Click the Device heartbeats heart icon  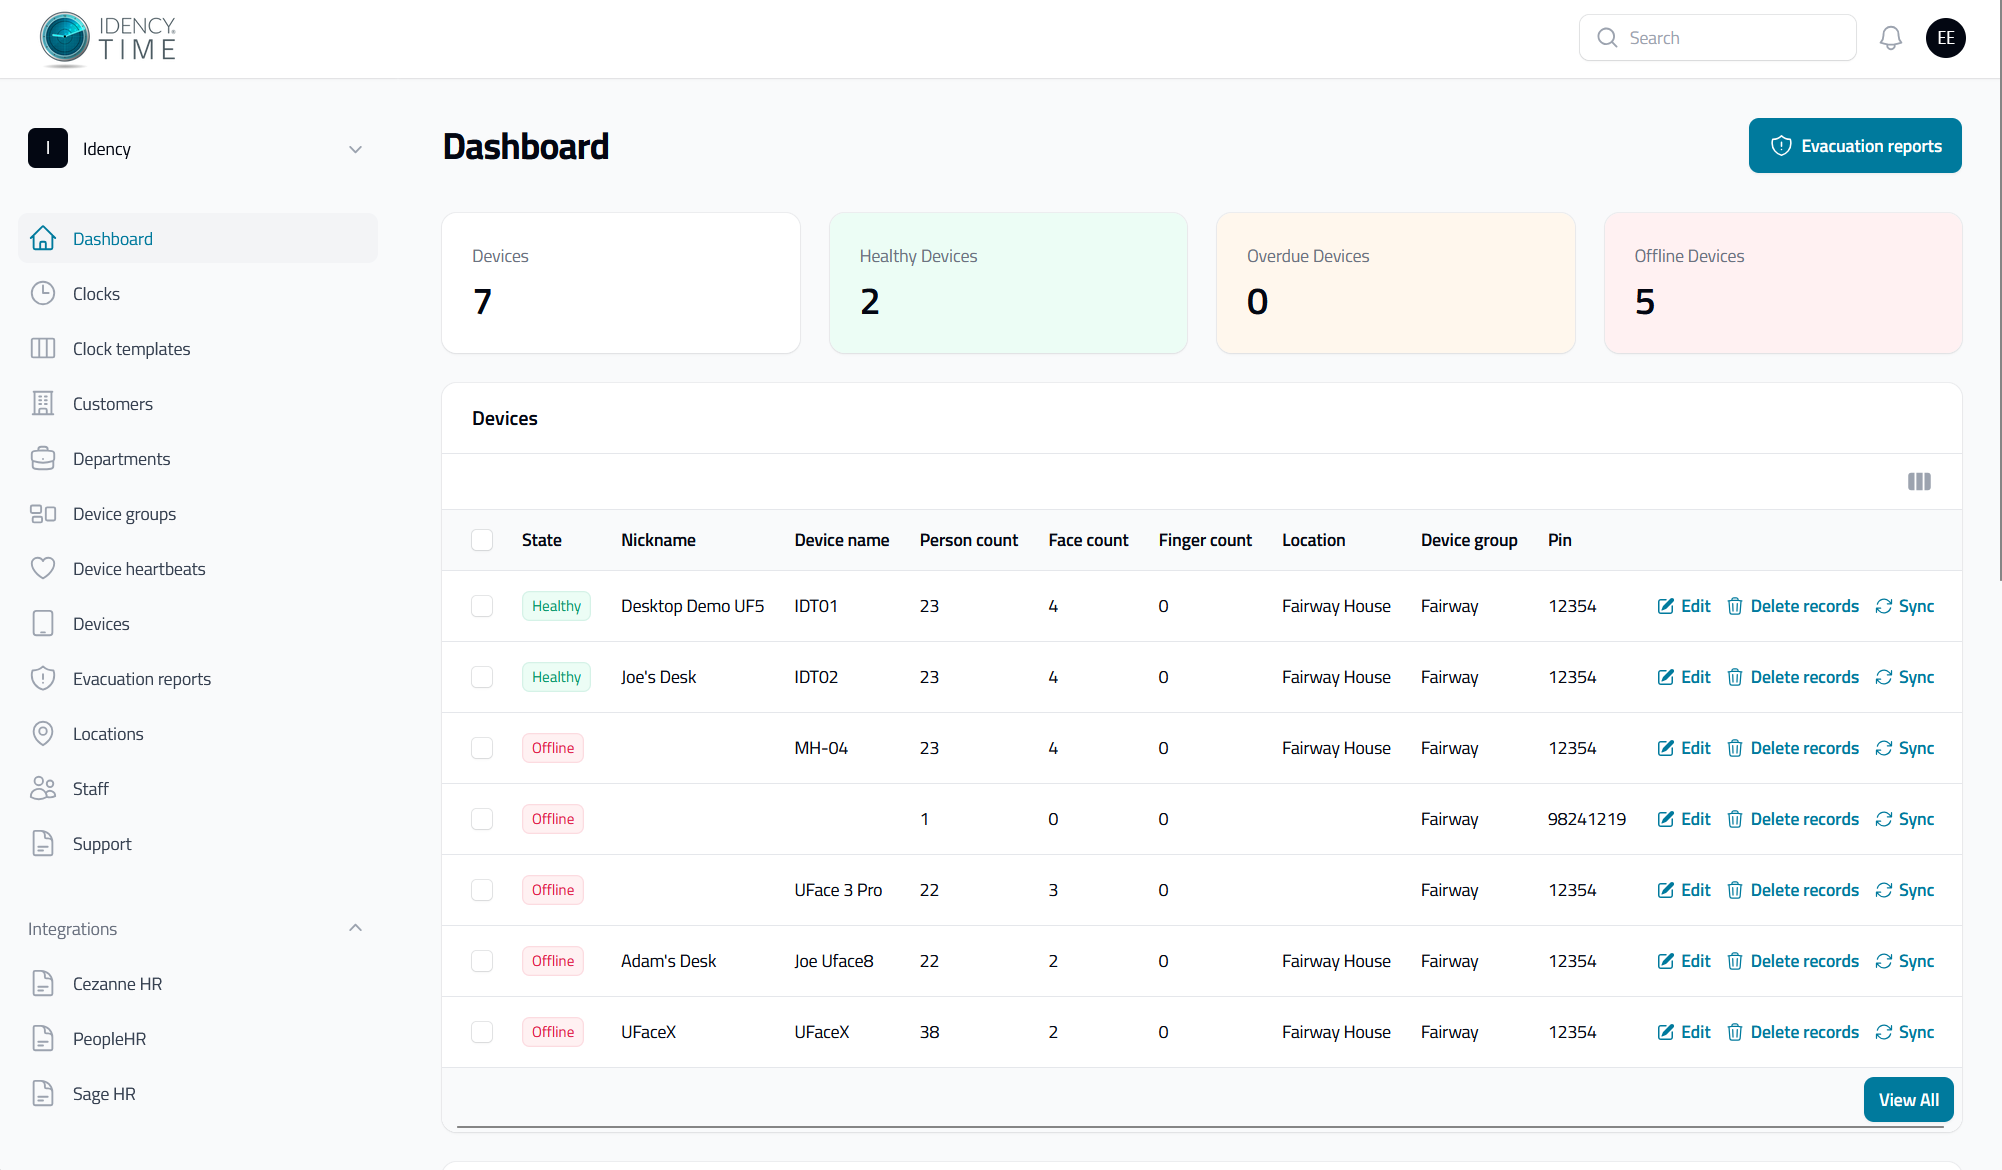[x=43, y=569]
